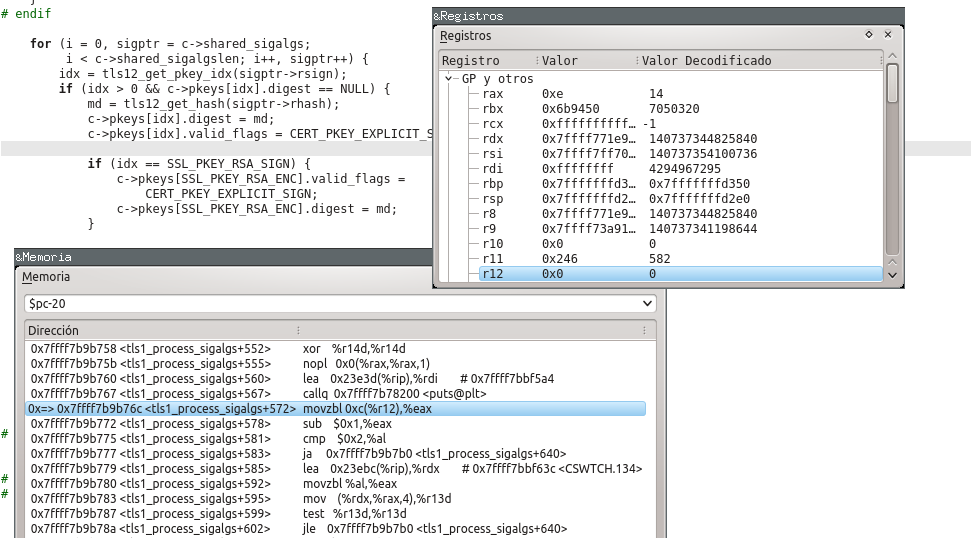This screenshot has height=538, width=971.
Task: Select the r11 register row
Action: tap(681, 258)
